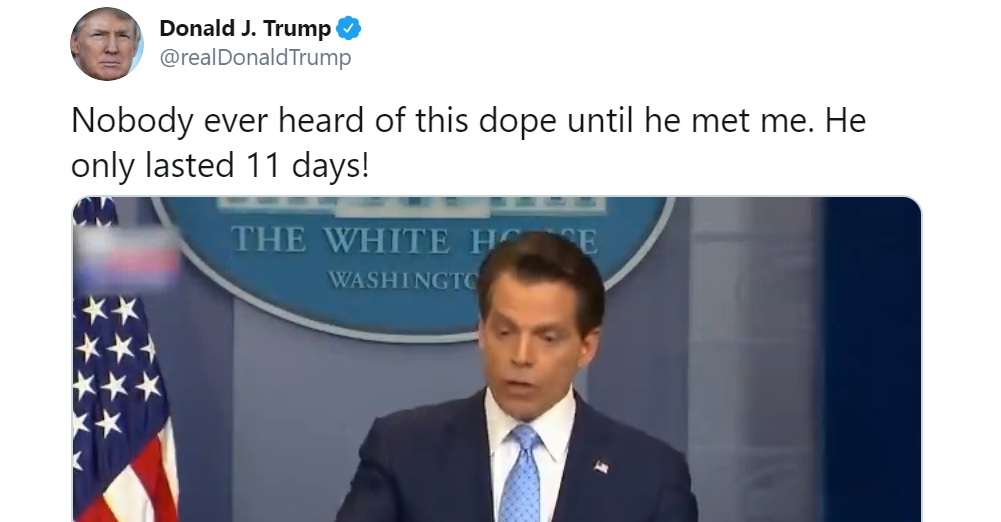Click the "only lasted 11 days!" text line
The width and height of the screenshot is (1001, 522).
[x=220, y=166]
